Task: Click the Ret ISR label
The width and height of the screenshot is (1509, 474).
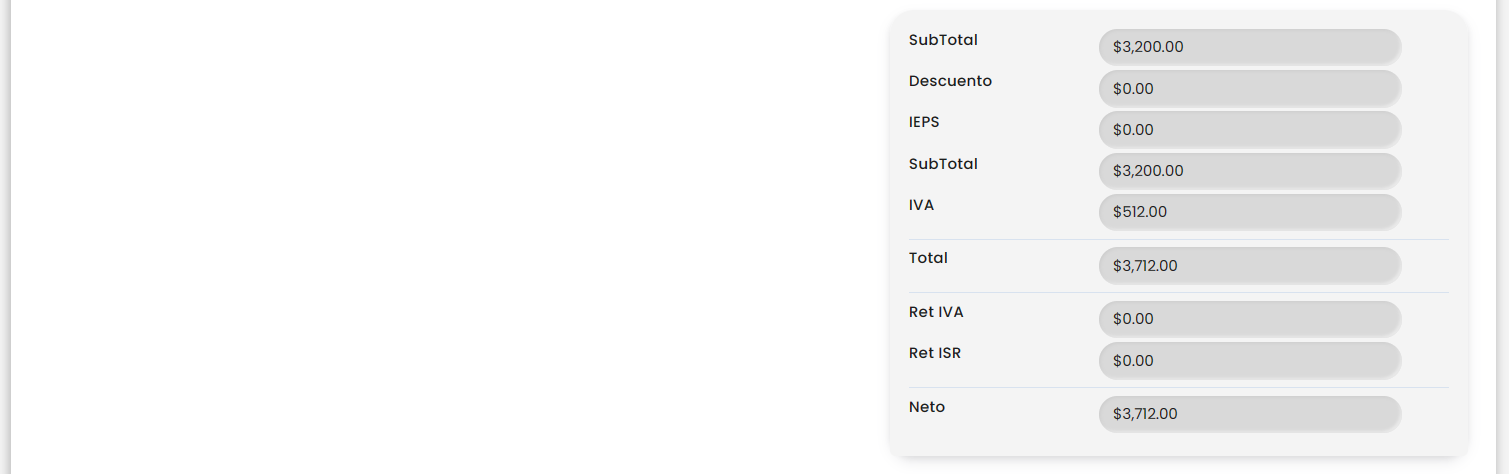Action: click(x=935, y=353)
